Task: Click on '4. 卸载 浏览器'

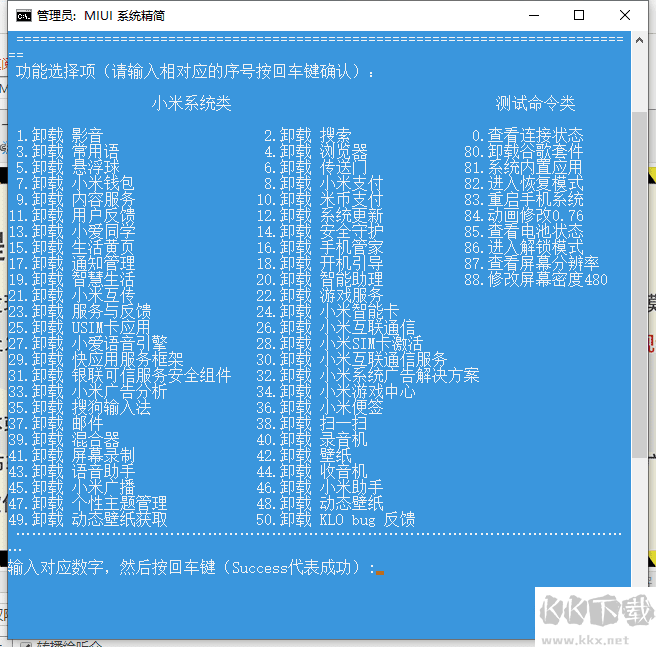Action: click(x=315, y=151)
